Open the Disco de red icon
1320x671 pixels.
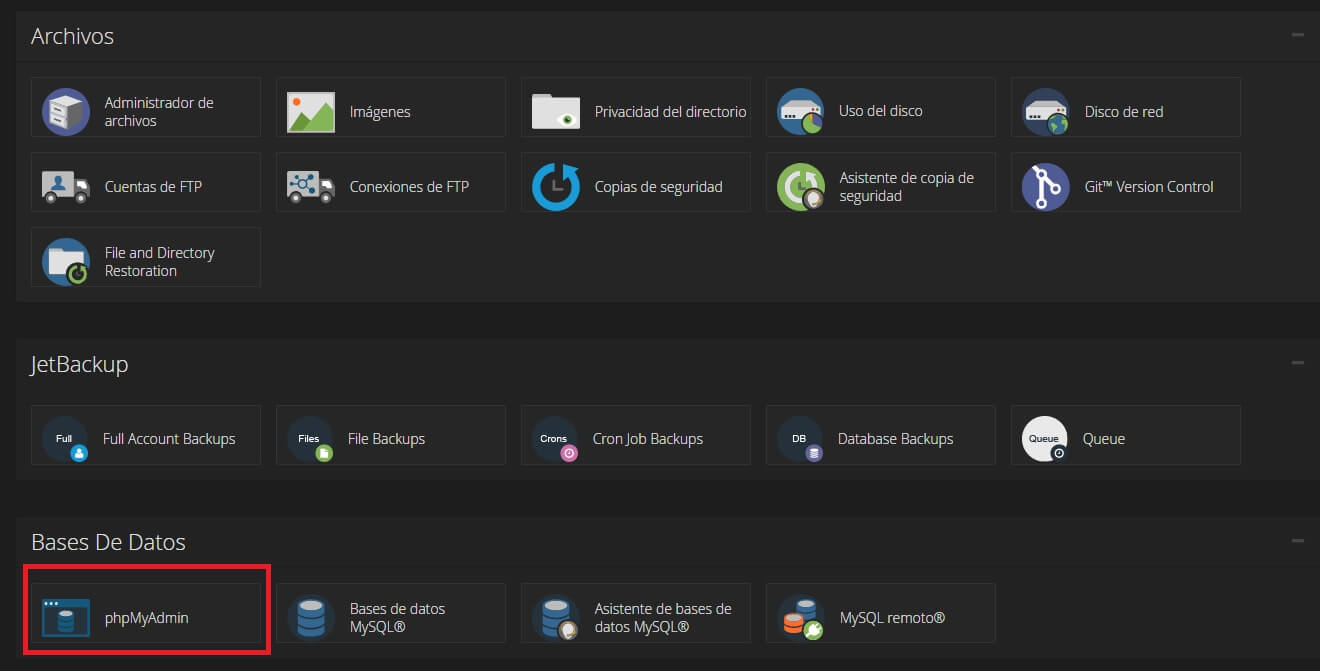(1046, 111)
